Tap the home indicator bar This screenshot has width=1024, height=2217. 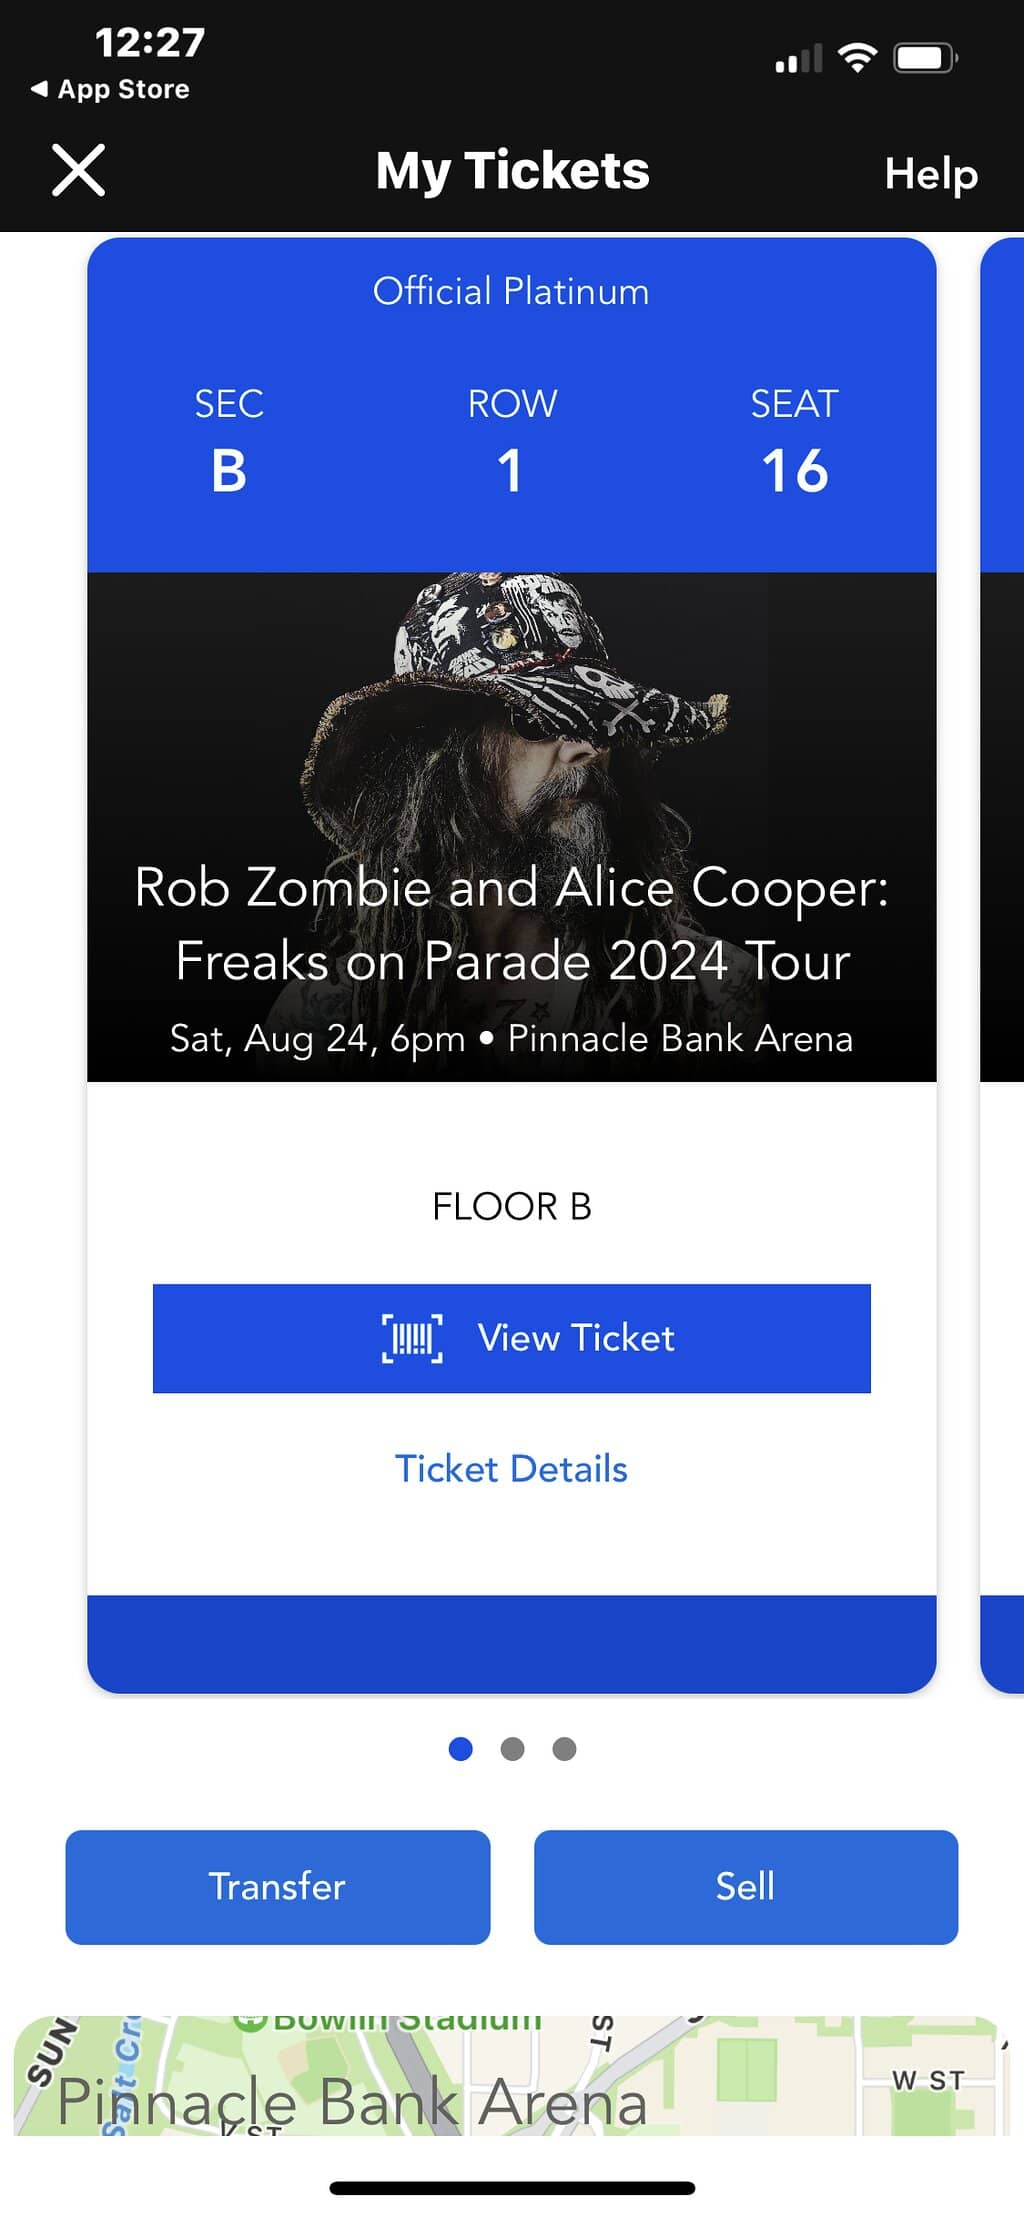pos(512,2188)
